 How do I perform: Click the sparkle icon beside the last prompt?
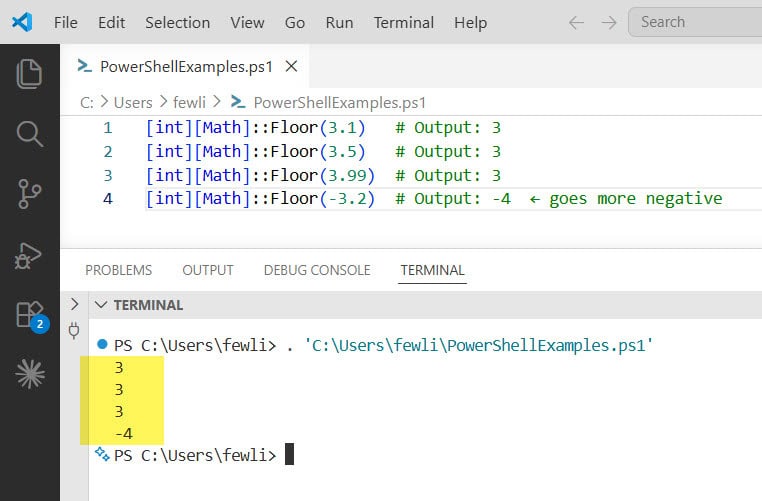(x=102, y=454)
